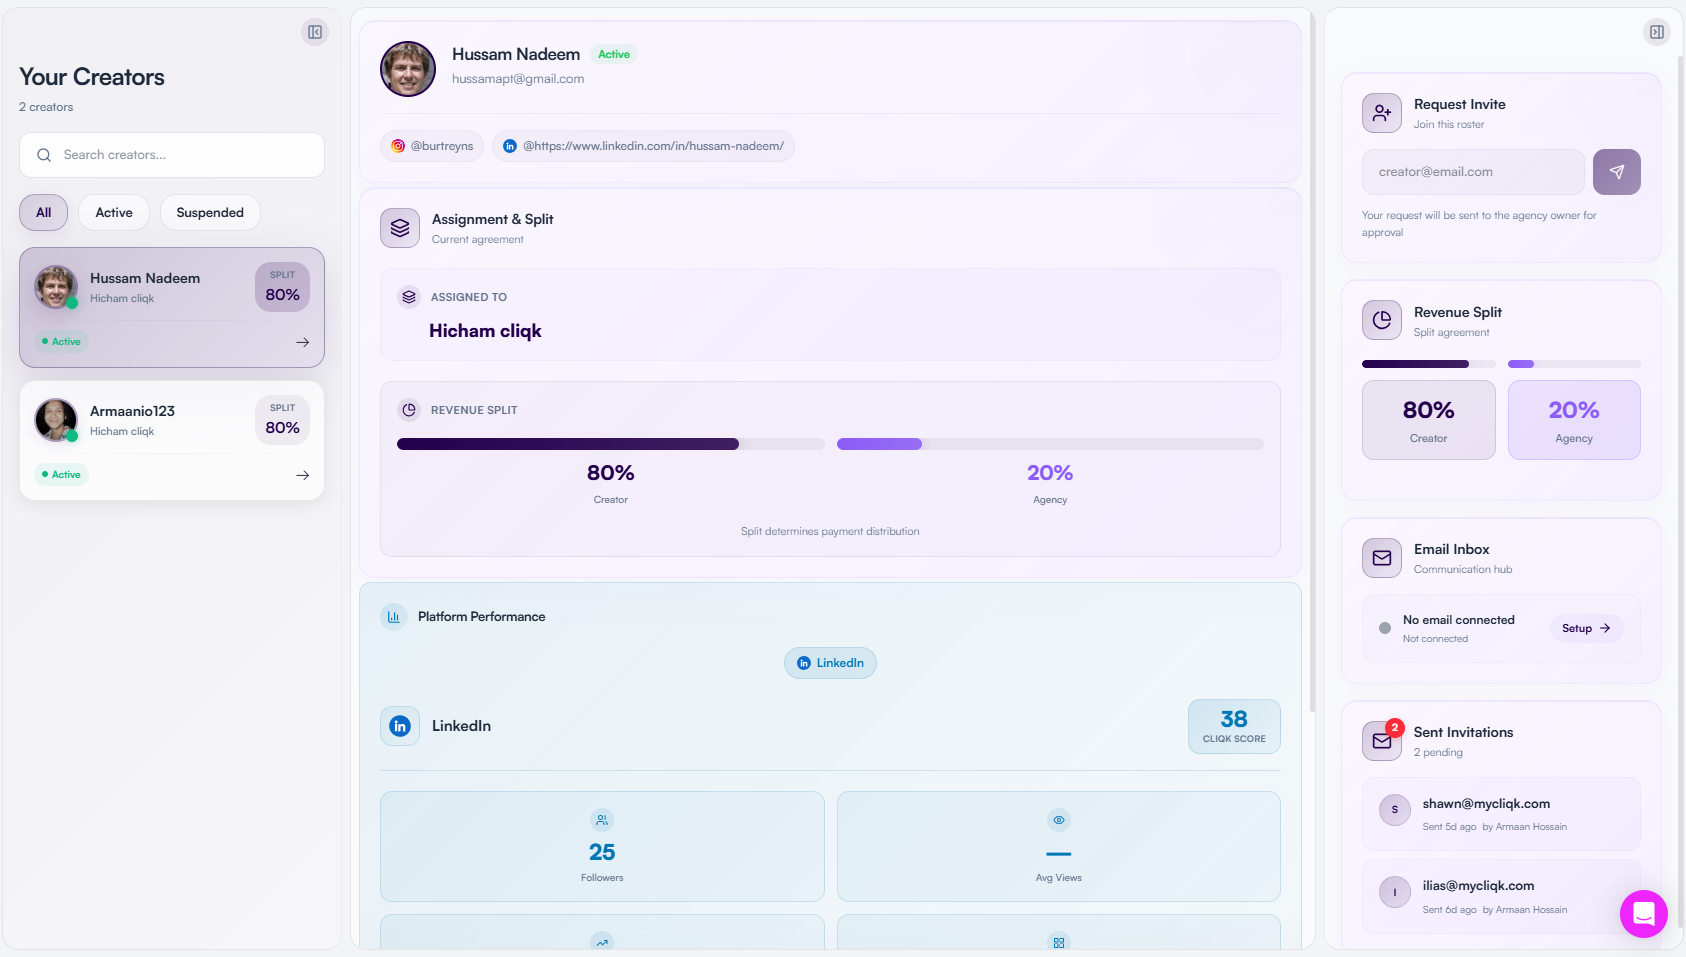Send the invitation with the paper-plane icon
Screen dimensions: 1686x957
[x=1616, y=171]
